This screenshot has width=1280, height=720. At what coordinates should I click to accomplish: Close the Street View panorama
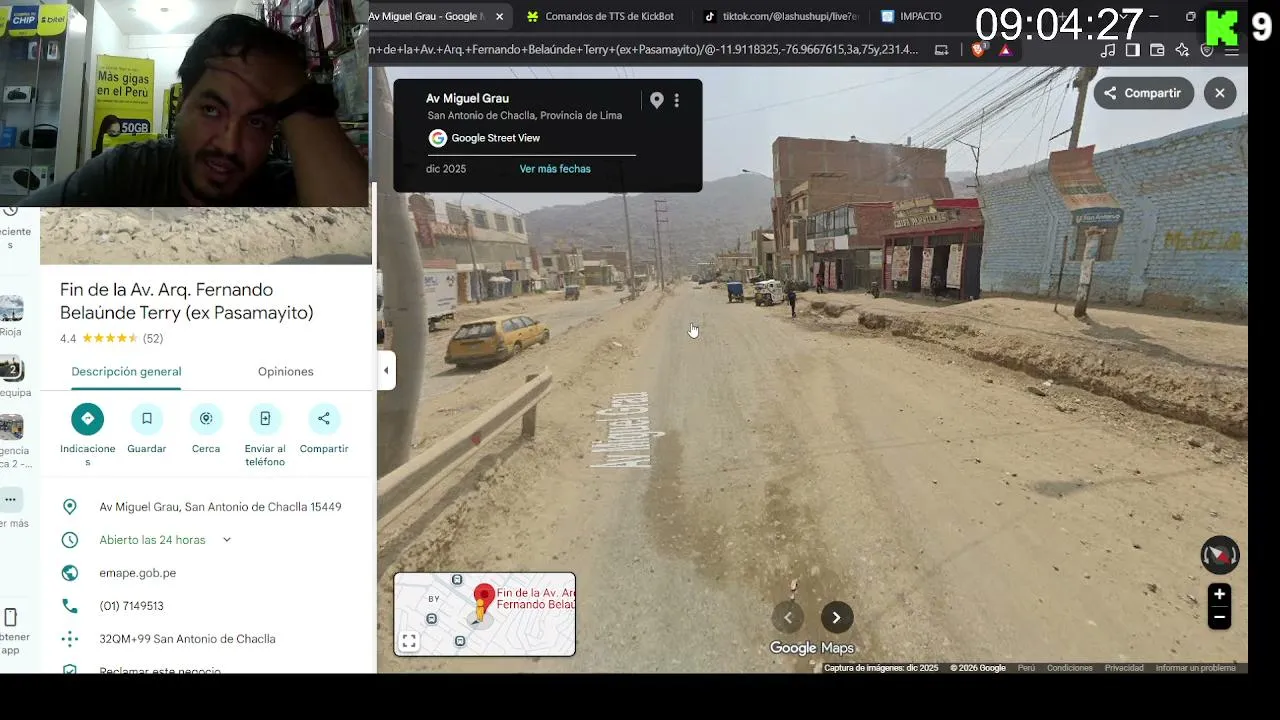click(x=1220, y=93)
